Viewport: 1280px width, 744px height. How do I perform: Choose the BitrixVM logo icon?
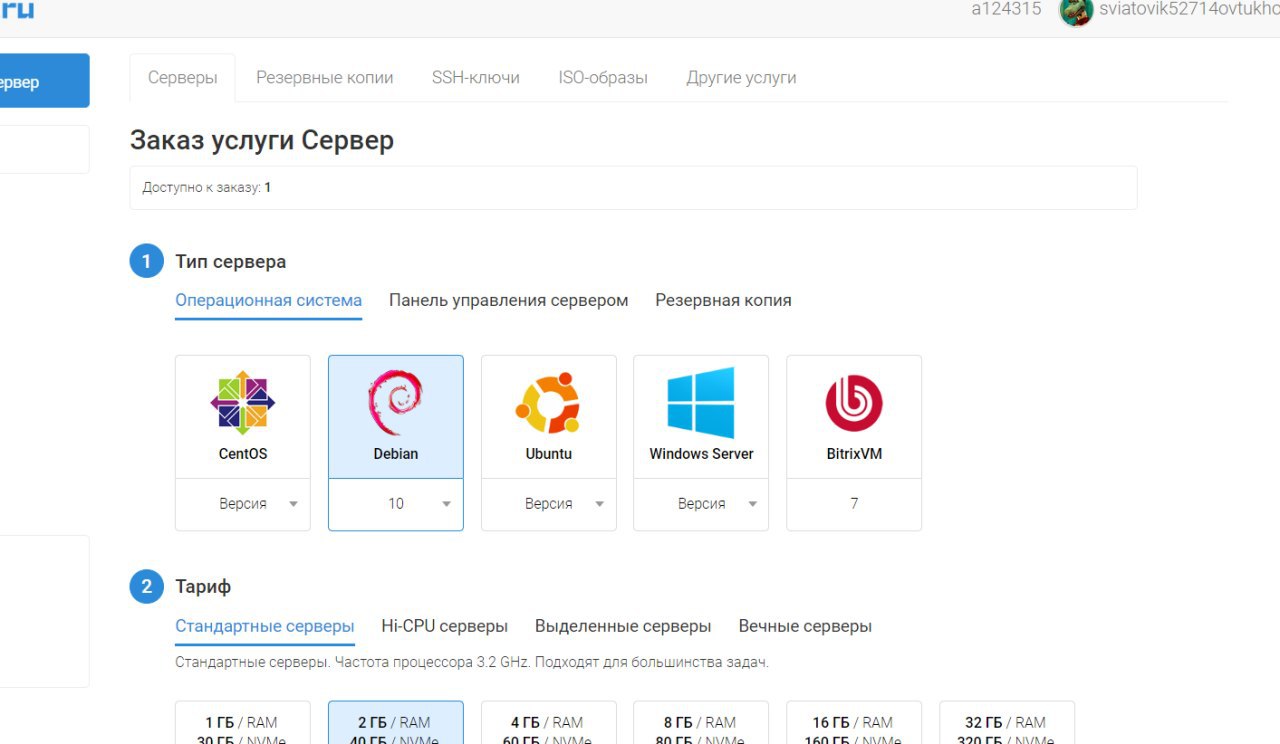854,403
